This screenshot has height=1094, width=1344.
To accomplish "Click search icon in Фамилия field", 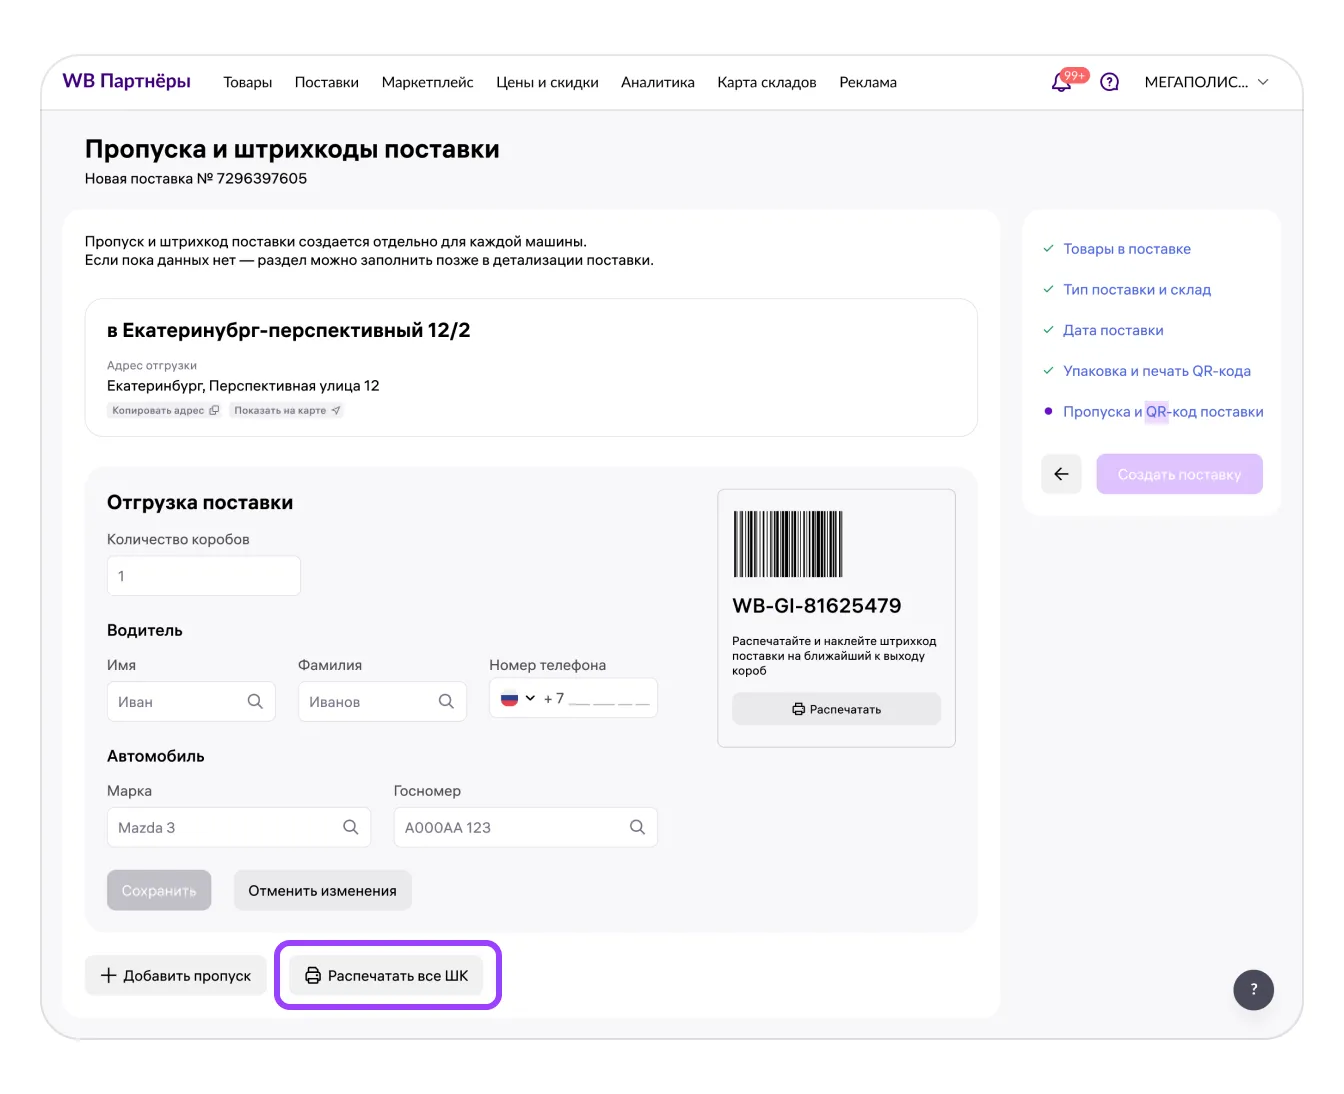I will coord(446,702).
